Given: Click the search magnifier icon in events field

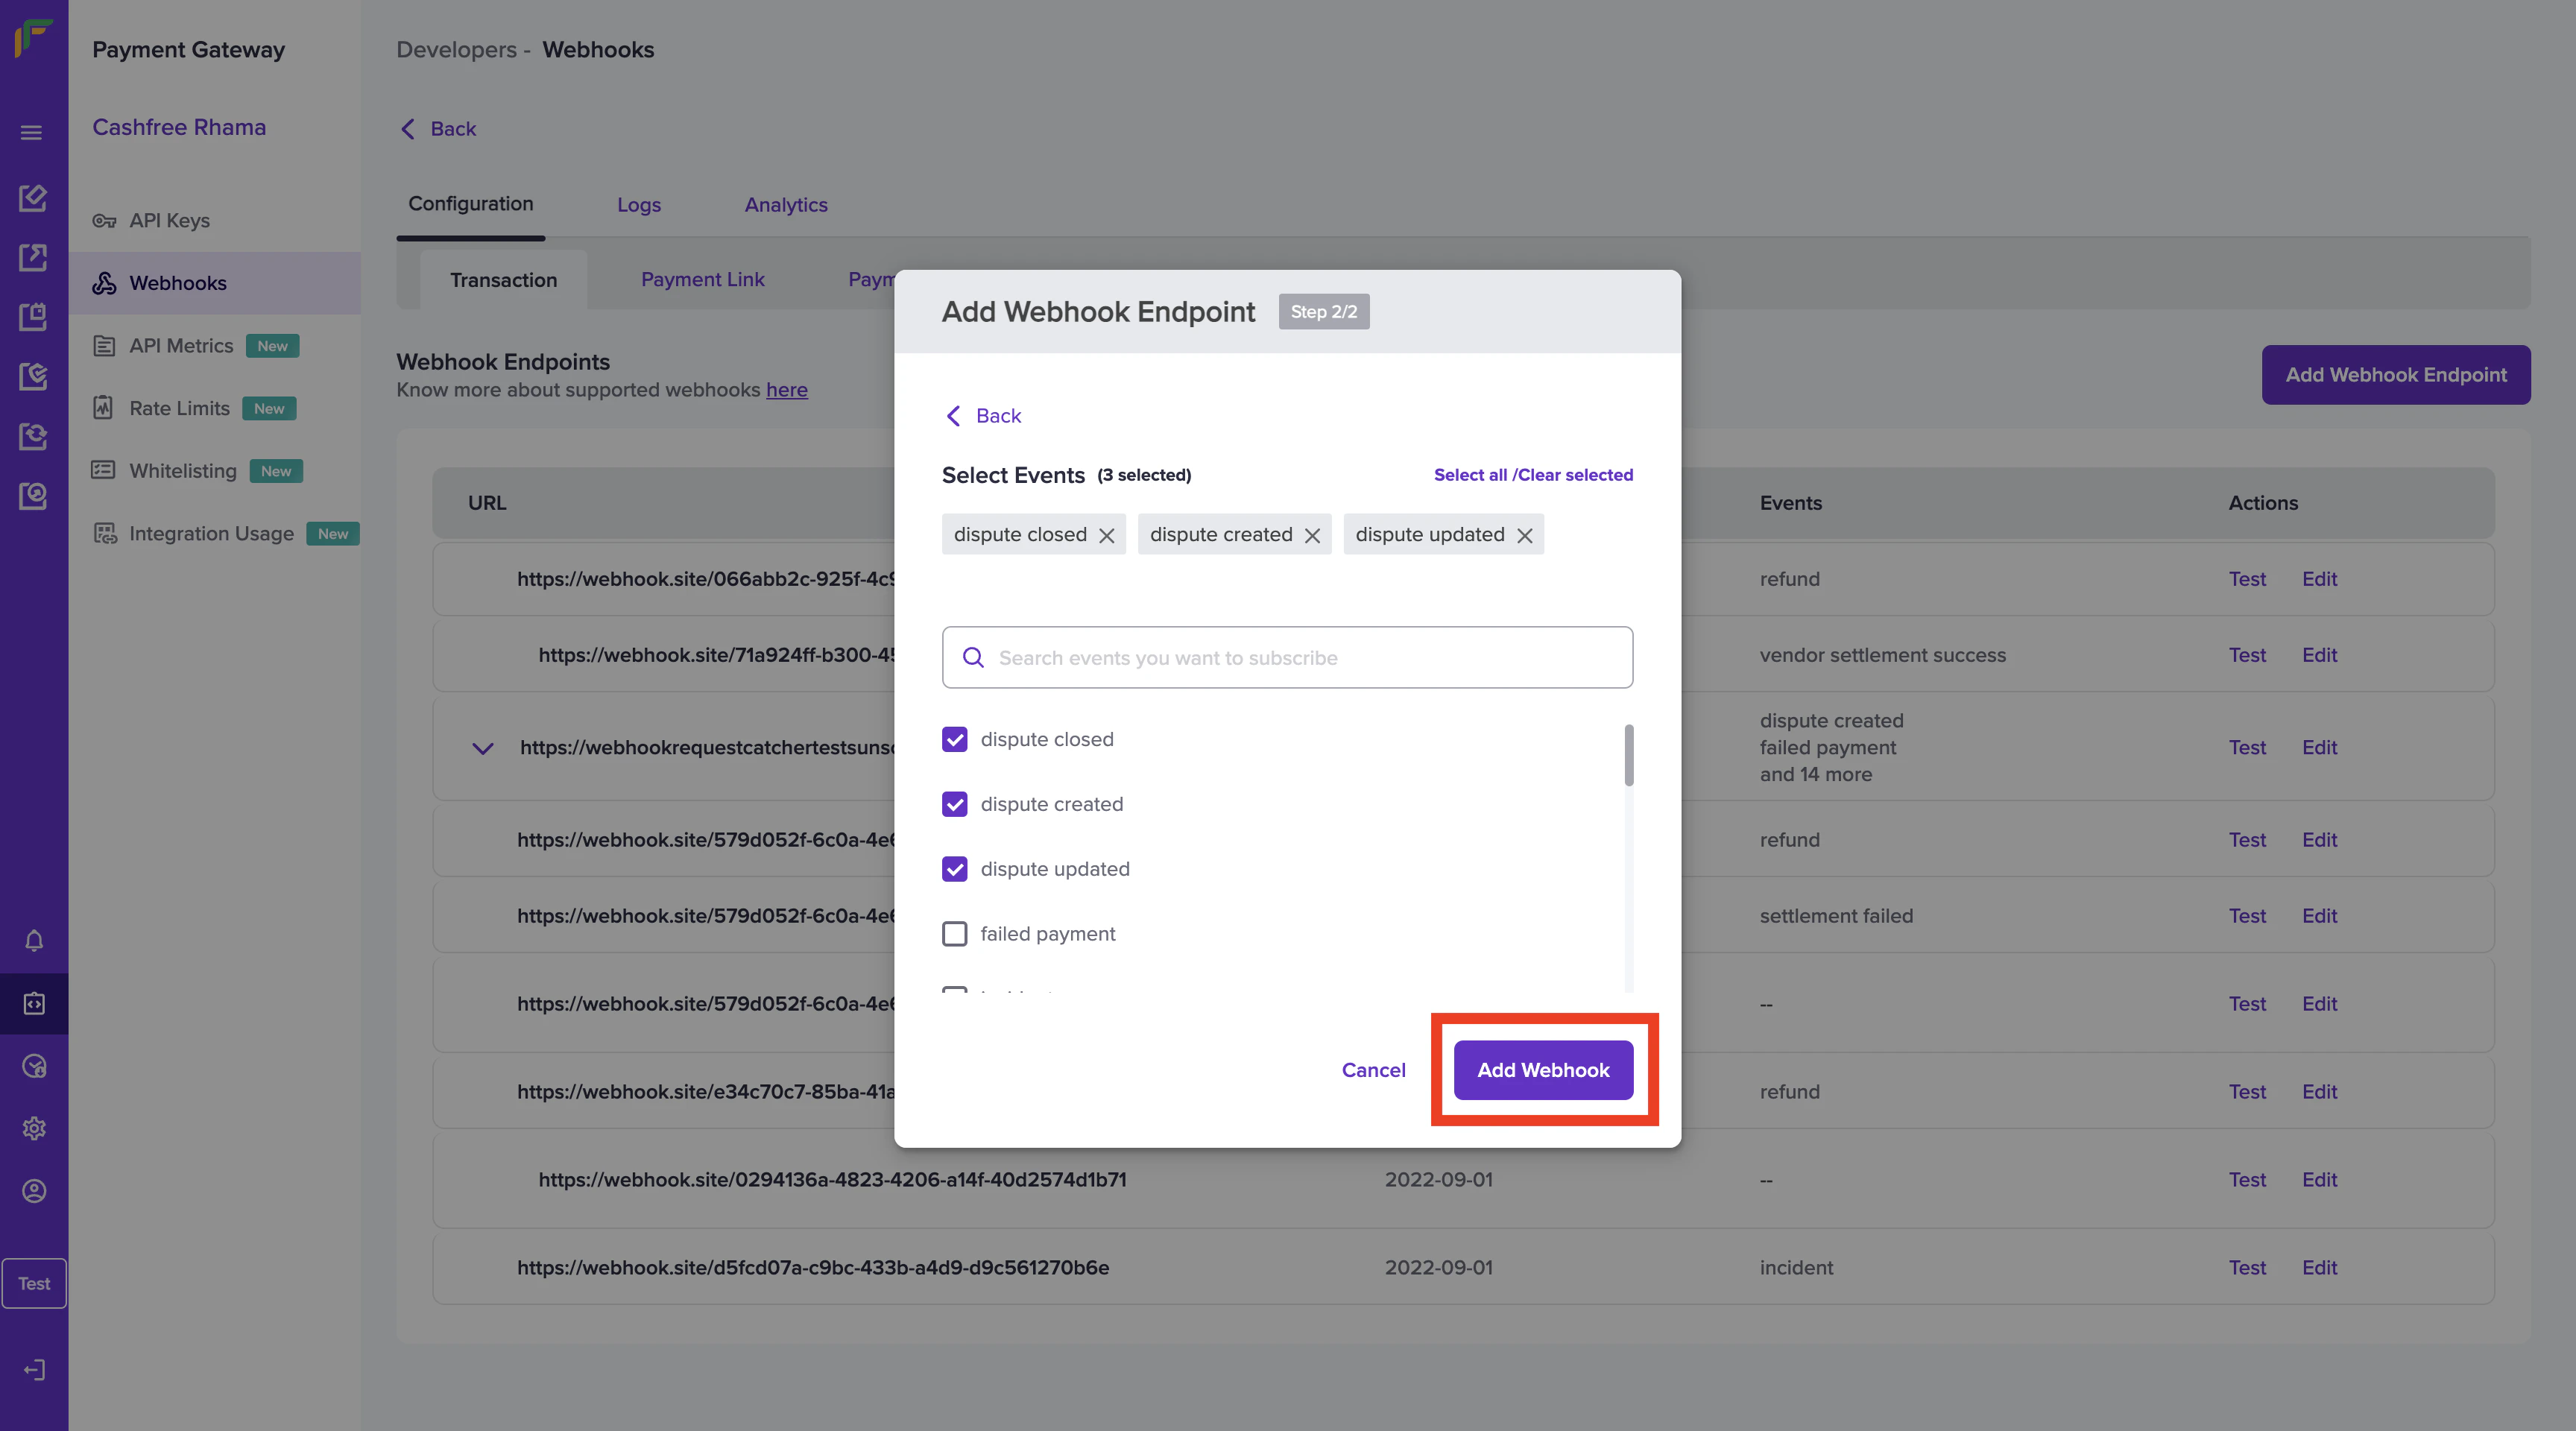Looking at the screenshot, I should 972,657.
